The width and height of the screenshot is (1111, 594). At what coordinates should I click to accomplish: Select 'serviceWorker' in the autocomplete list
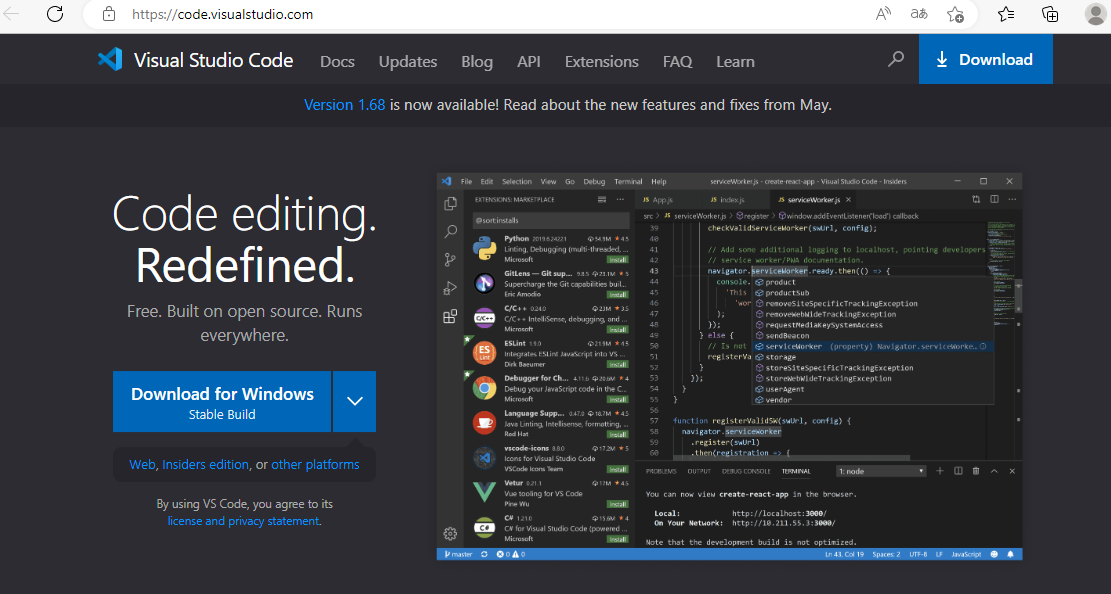[872, 347]
